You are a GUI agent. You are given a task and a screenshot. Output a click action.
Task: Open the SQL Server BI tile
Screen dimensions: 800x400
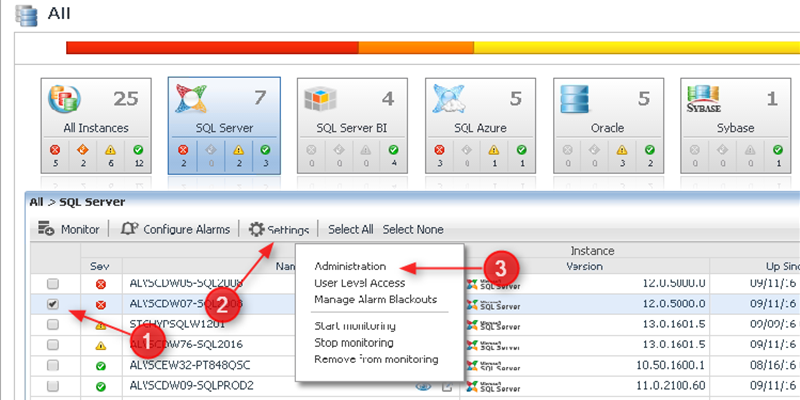pyautogui.click(x=352, y=126)
